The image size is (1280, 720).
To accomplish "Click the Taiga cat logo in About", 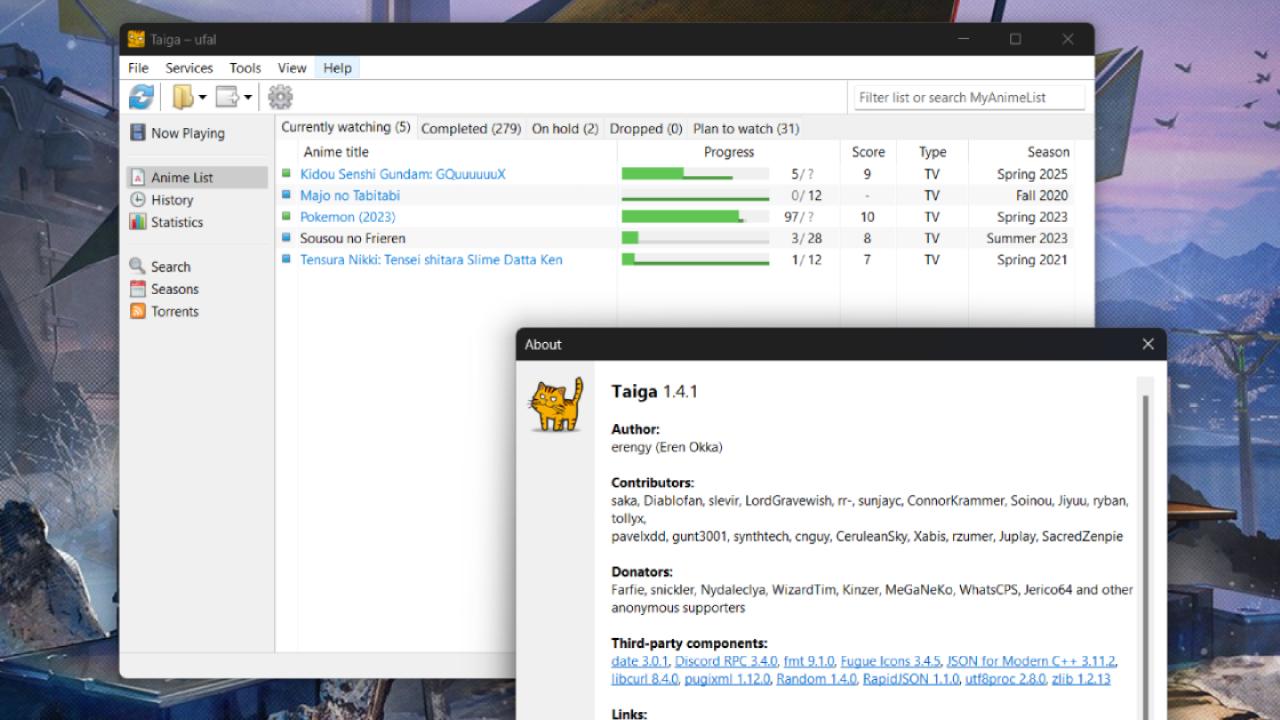I will click(555, 404).
